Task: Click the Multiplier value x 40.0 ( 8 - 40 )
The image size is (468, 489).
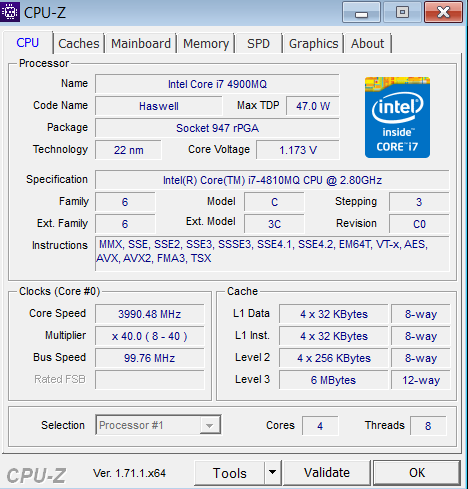Action: (150, 336)
